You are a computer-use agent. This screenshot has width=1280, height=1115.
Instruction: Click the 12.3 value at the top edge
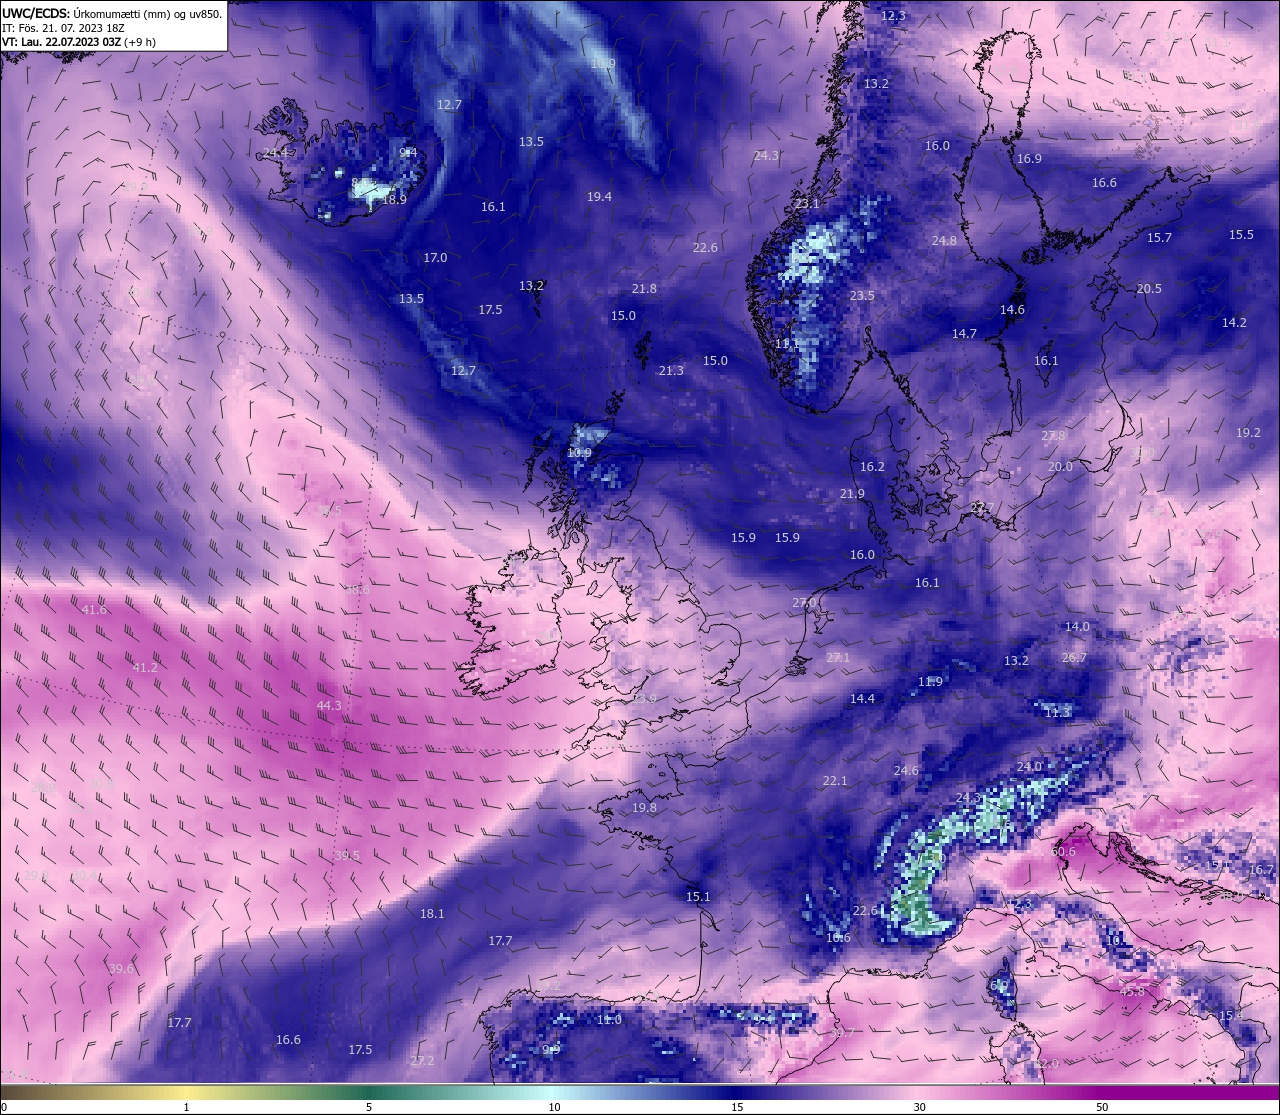pos(893,15)
